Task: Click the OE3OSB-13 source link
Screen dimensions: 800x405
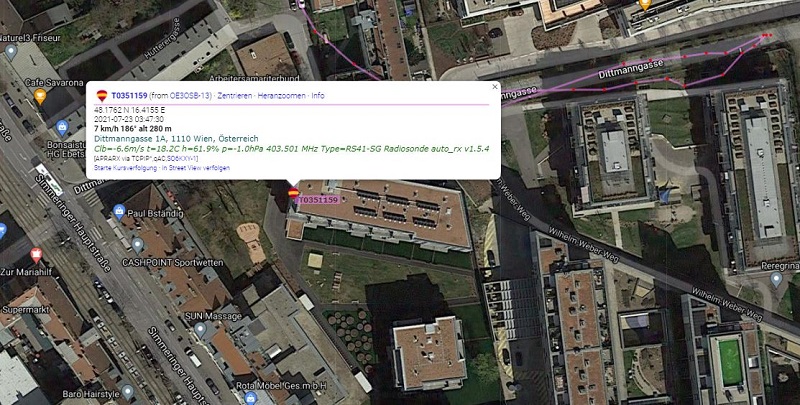Action: pos(190,95)
